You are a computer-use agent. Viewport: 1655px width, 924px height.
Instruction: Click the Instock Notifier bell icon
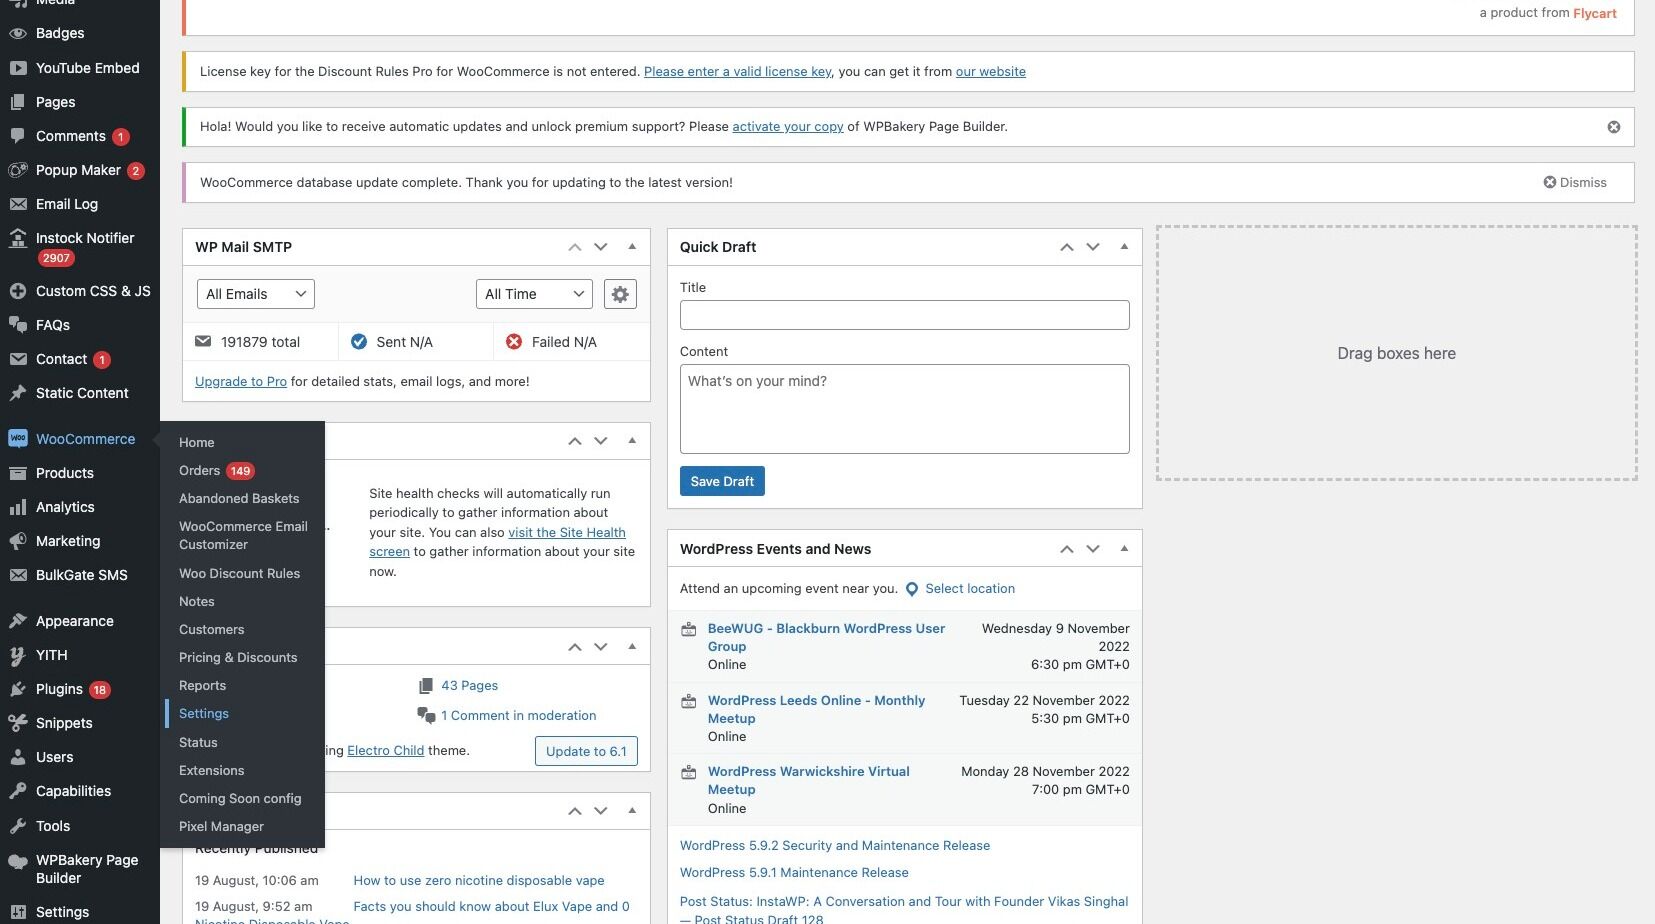(x=17, y=238)
